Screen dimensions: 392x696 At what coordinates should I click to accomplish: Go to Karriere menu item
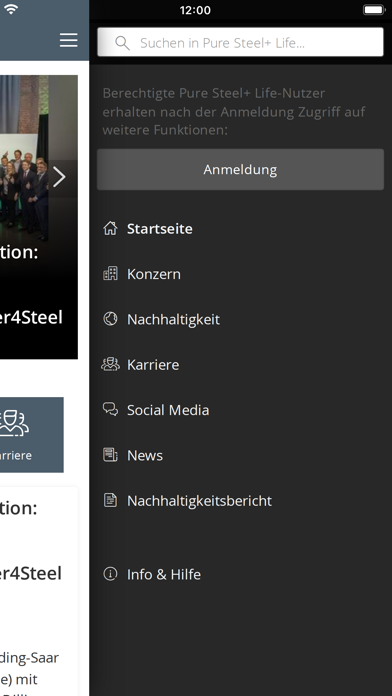pos(153,364)
